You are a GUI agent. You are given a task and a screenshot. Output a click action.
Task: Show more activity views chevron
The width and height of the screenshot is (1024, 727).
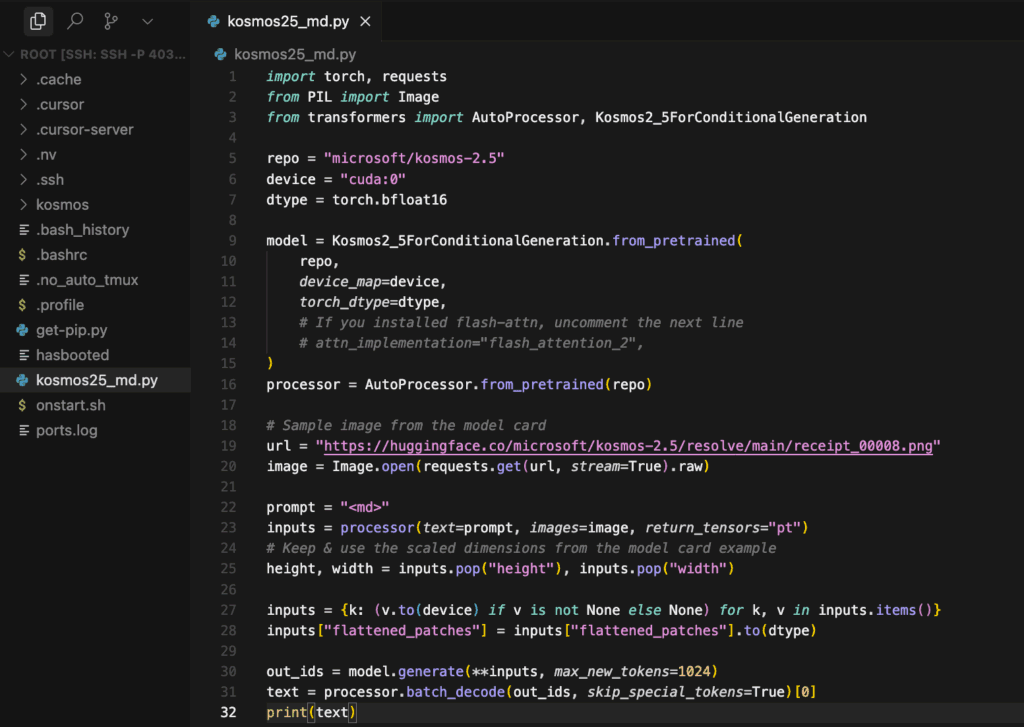[148, 22]
